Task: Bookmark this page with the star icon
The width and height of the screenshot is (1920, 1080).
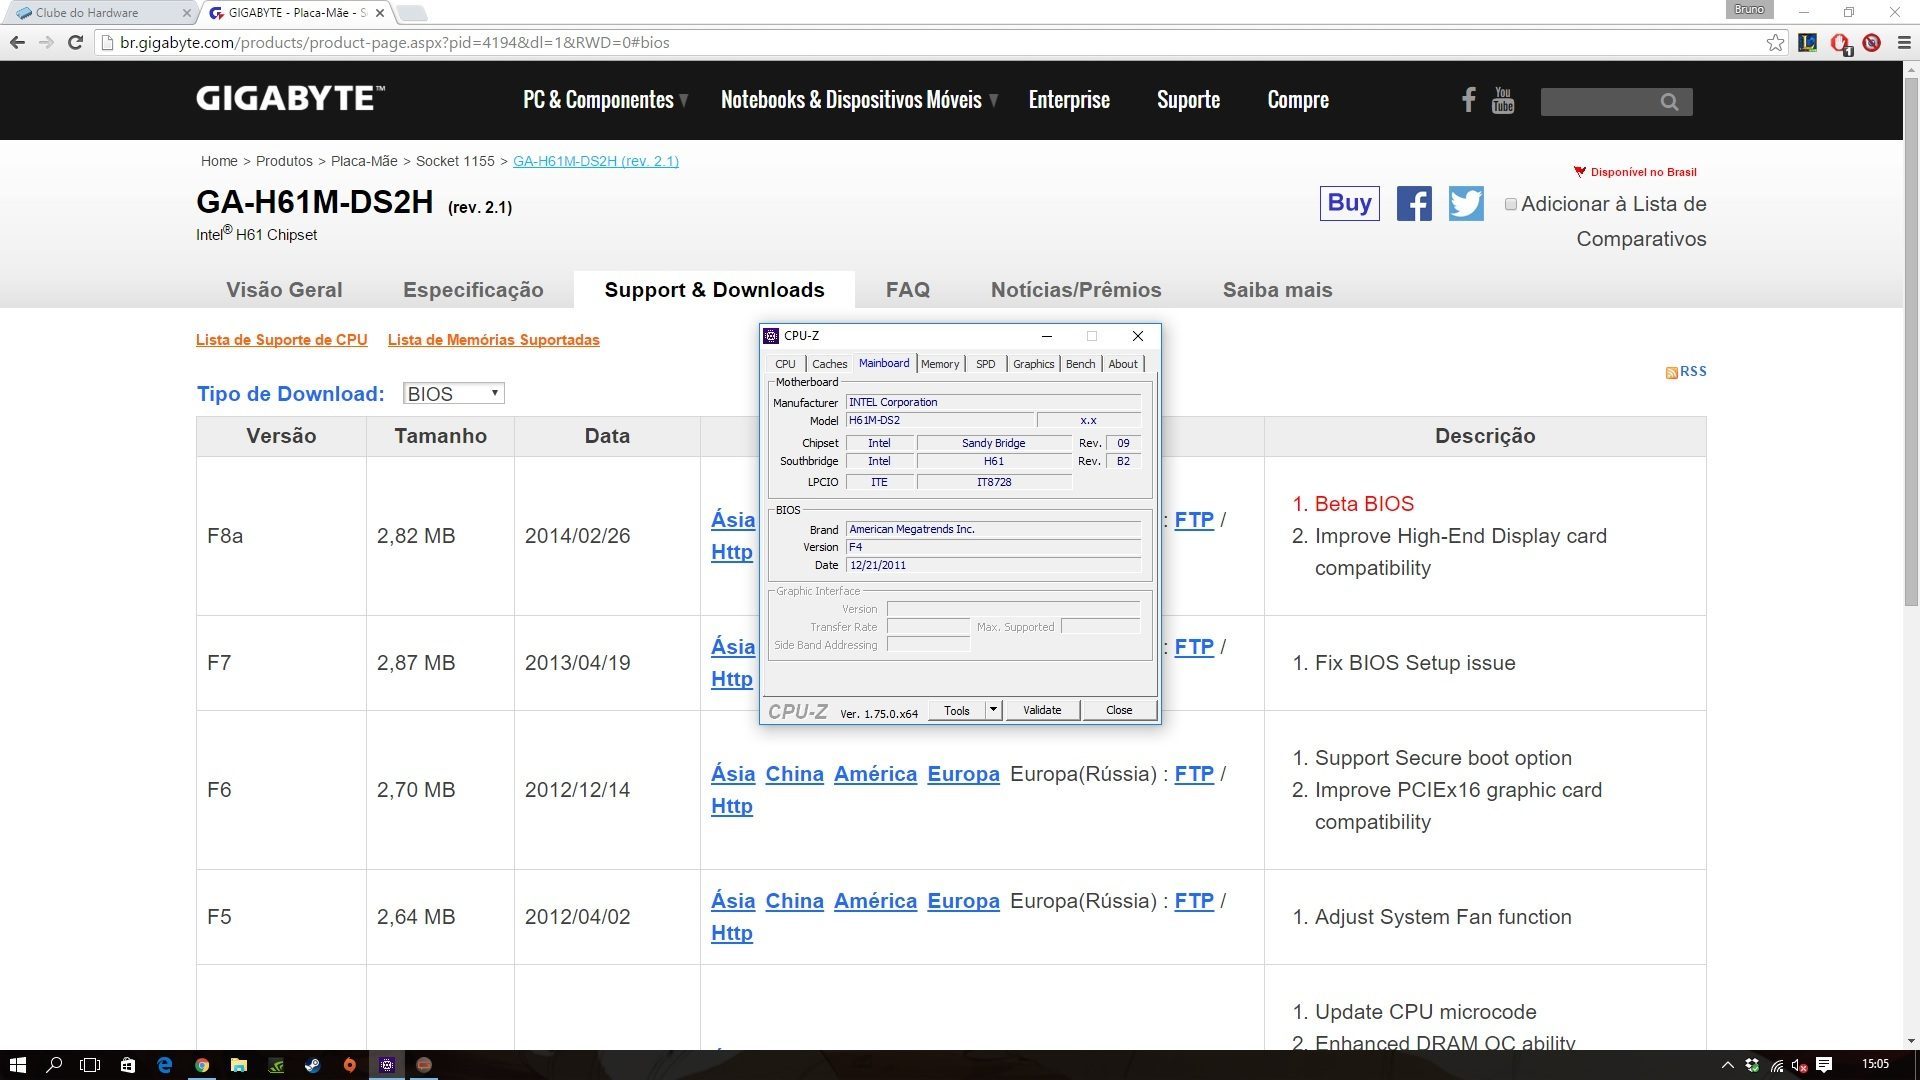Action: point(1775,43)
